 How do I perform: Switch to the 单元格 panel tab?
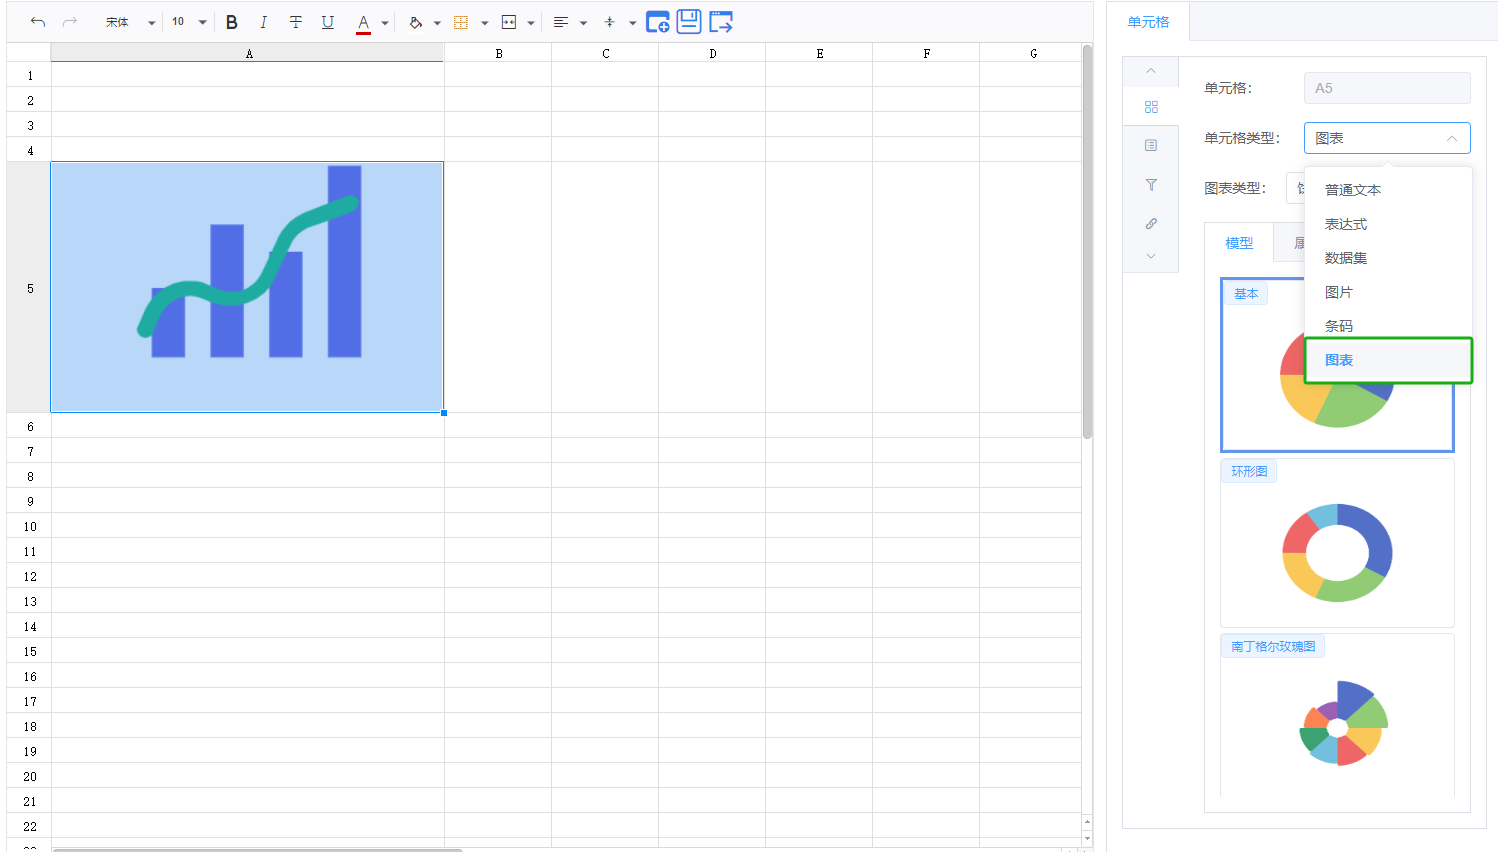1148,22
